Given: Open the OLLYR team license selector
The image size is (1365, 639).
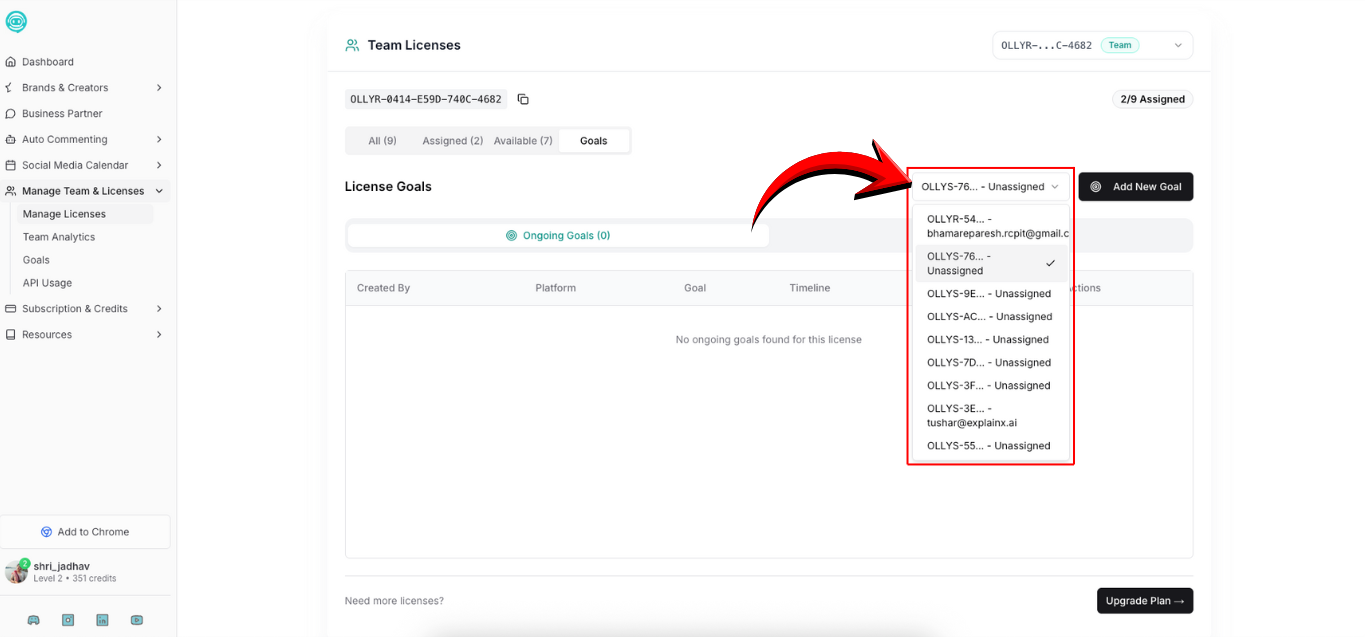Looking at the screenshot, I should (1092, 45).
